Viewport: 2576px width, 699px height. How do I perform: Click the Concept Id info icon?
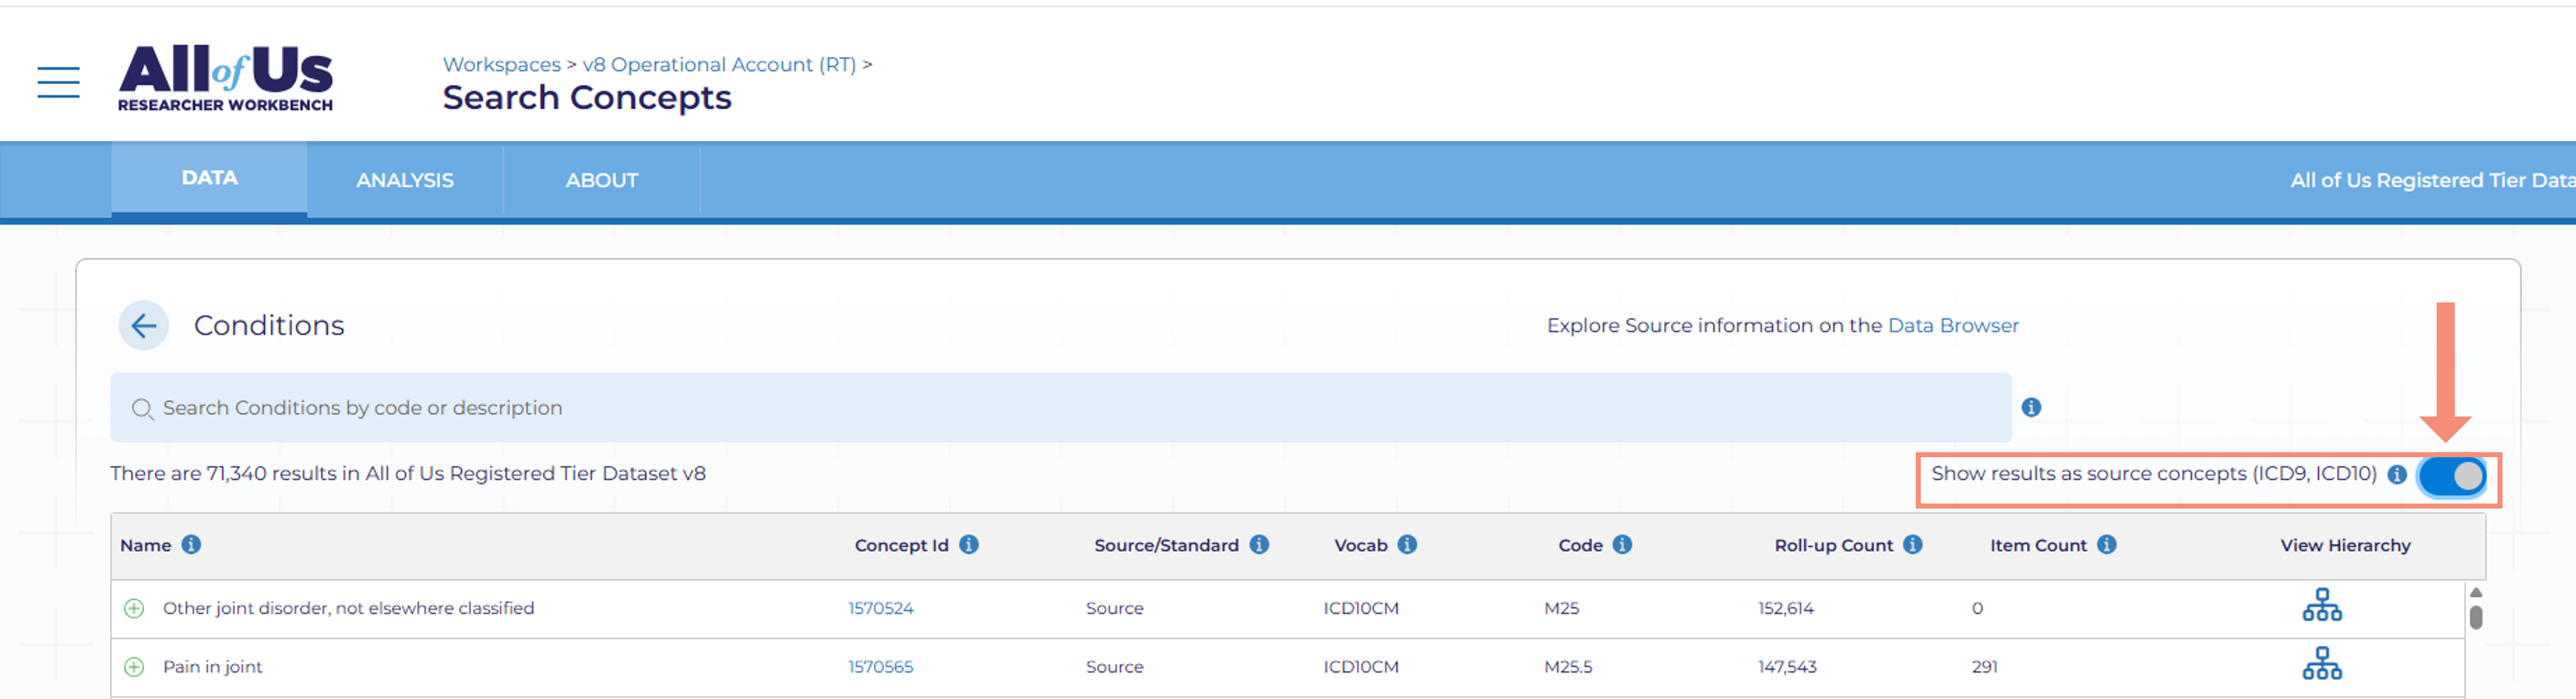[x=968, y=544]
